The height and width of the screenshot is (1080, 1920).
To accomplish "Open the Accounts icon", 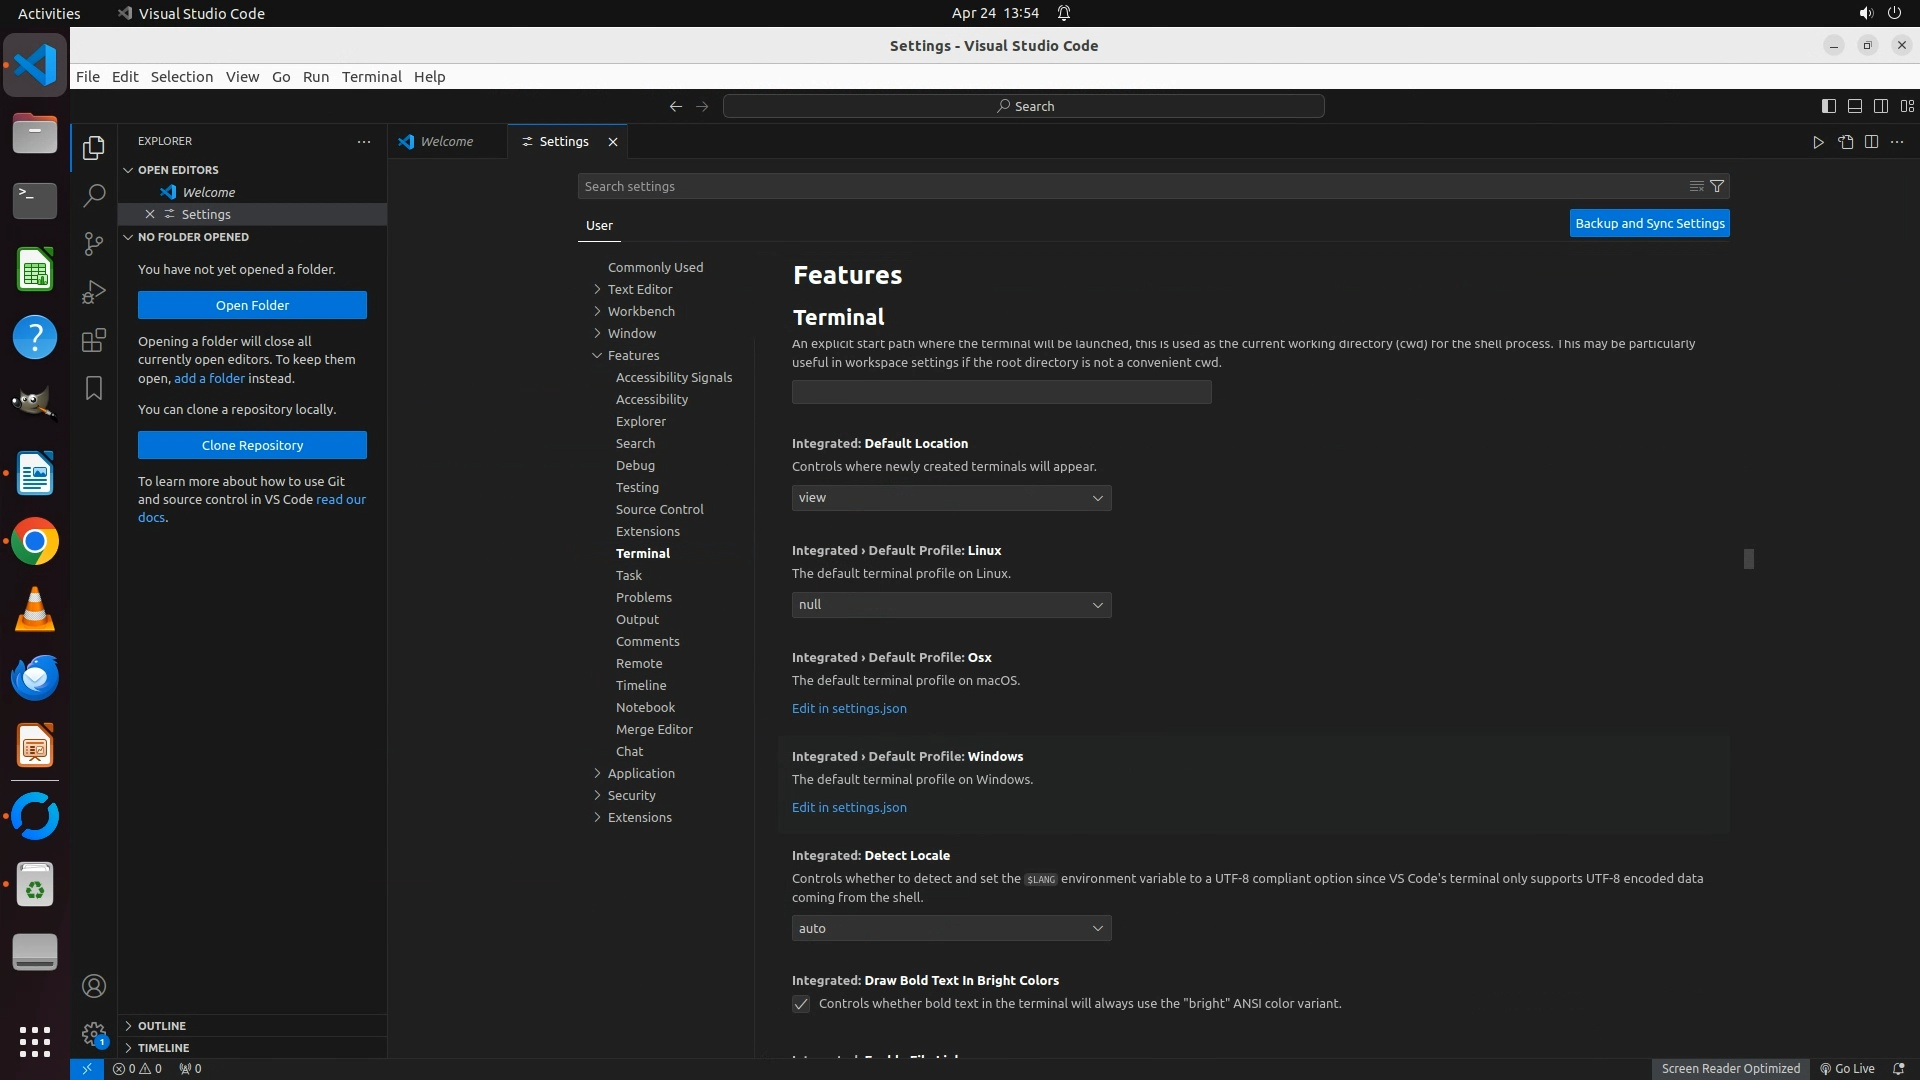I will point(93,986).
